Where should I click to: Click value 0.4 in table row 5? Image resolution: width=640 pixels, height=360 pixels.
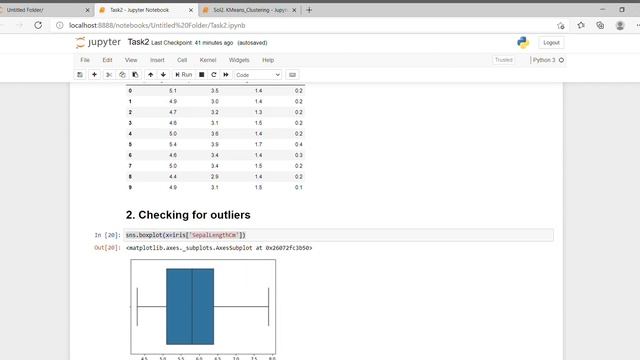(x=299, y=144)
